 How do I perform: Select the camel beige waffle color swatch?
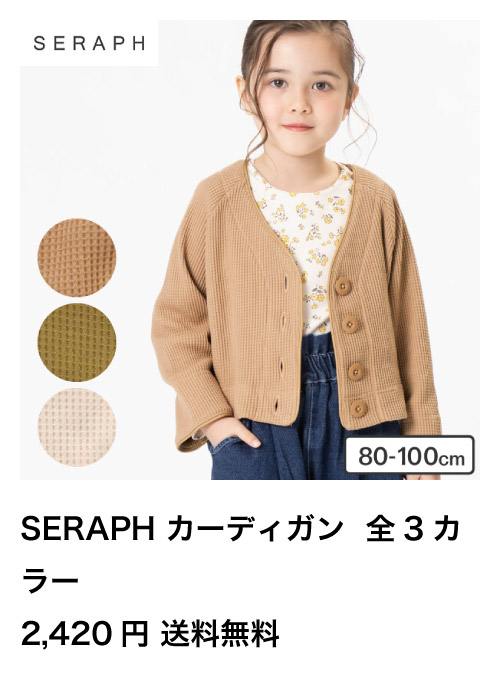pos(77,258)
